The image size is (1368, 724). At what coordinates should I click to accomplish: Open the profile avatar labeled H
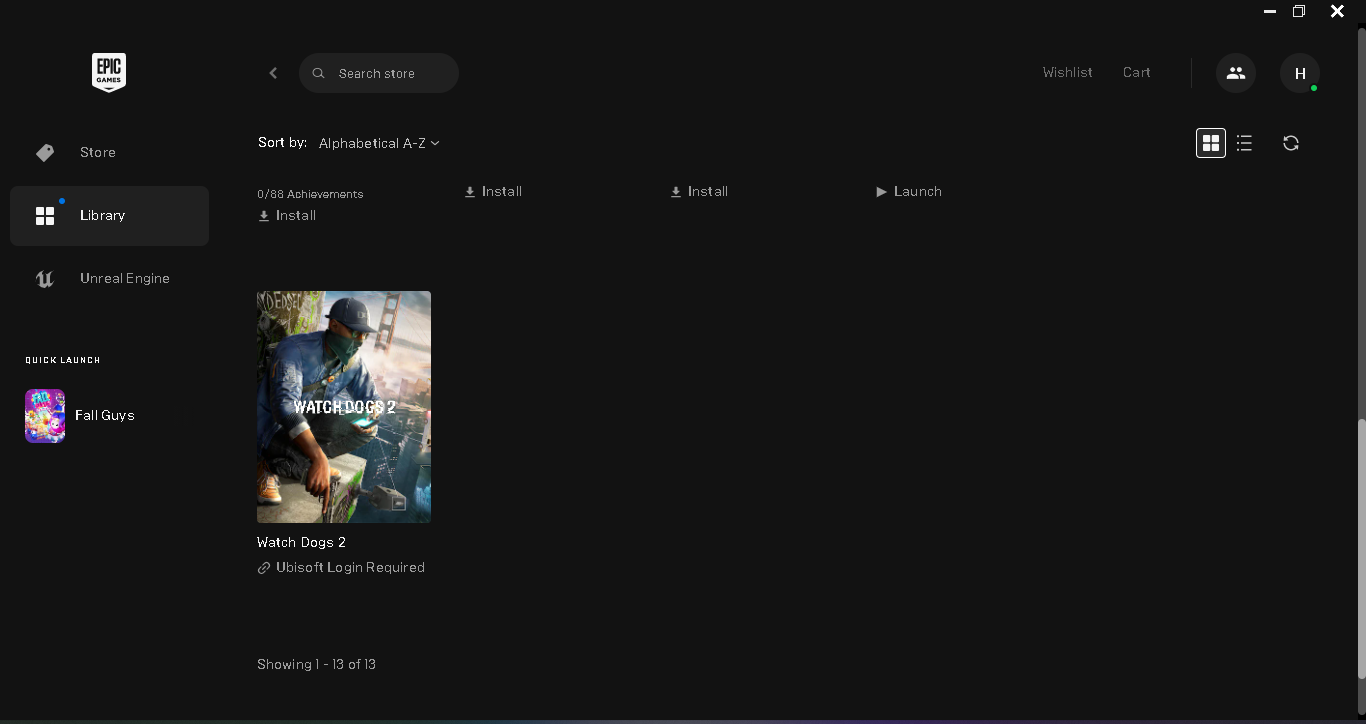tap(1300, 73)
